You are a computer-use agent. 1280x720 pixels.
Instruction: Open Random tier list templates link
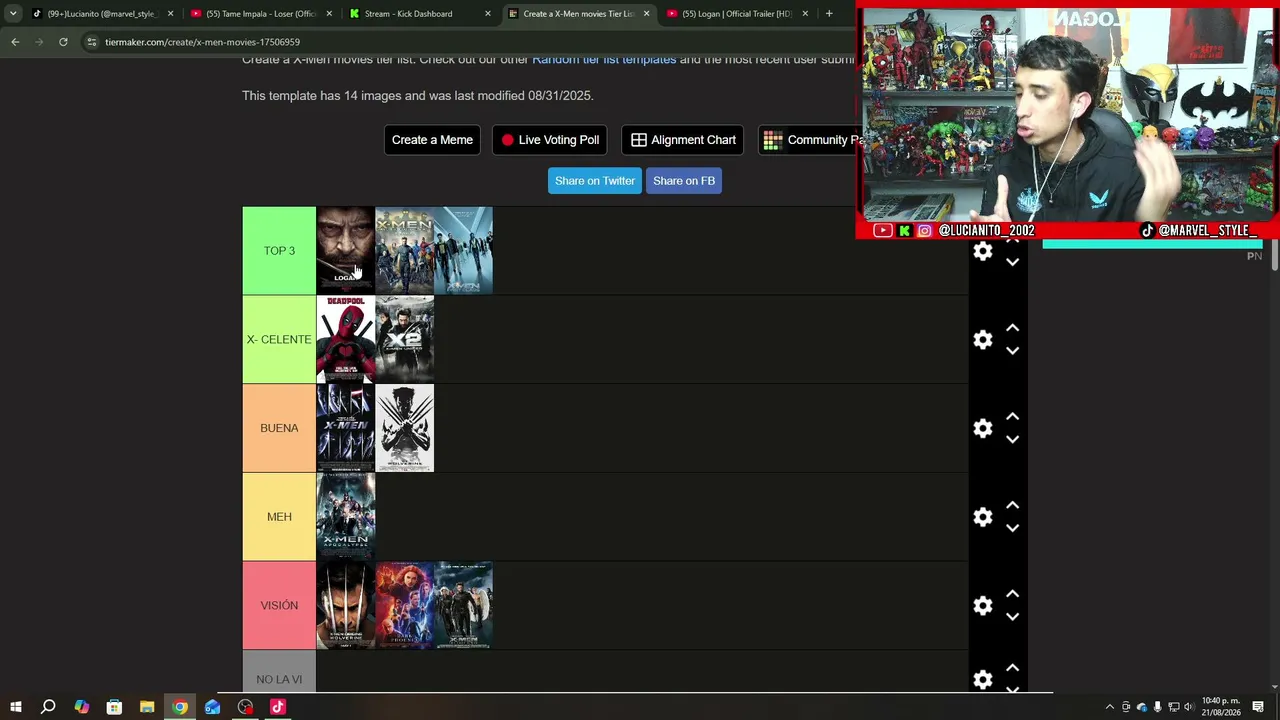(604, 60)
